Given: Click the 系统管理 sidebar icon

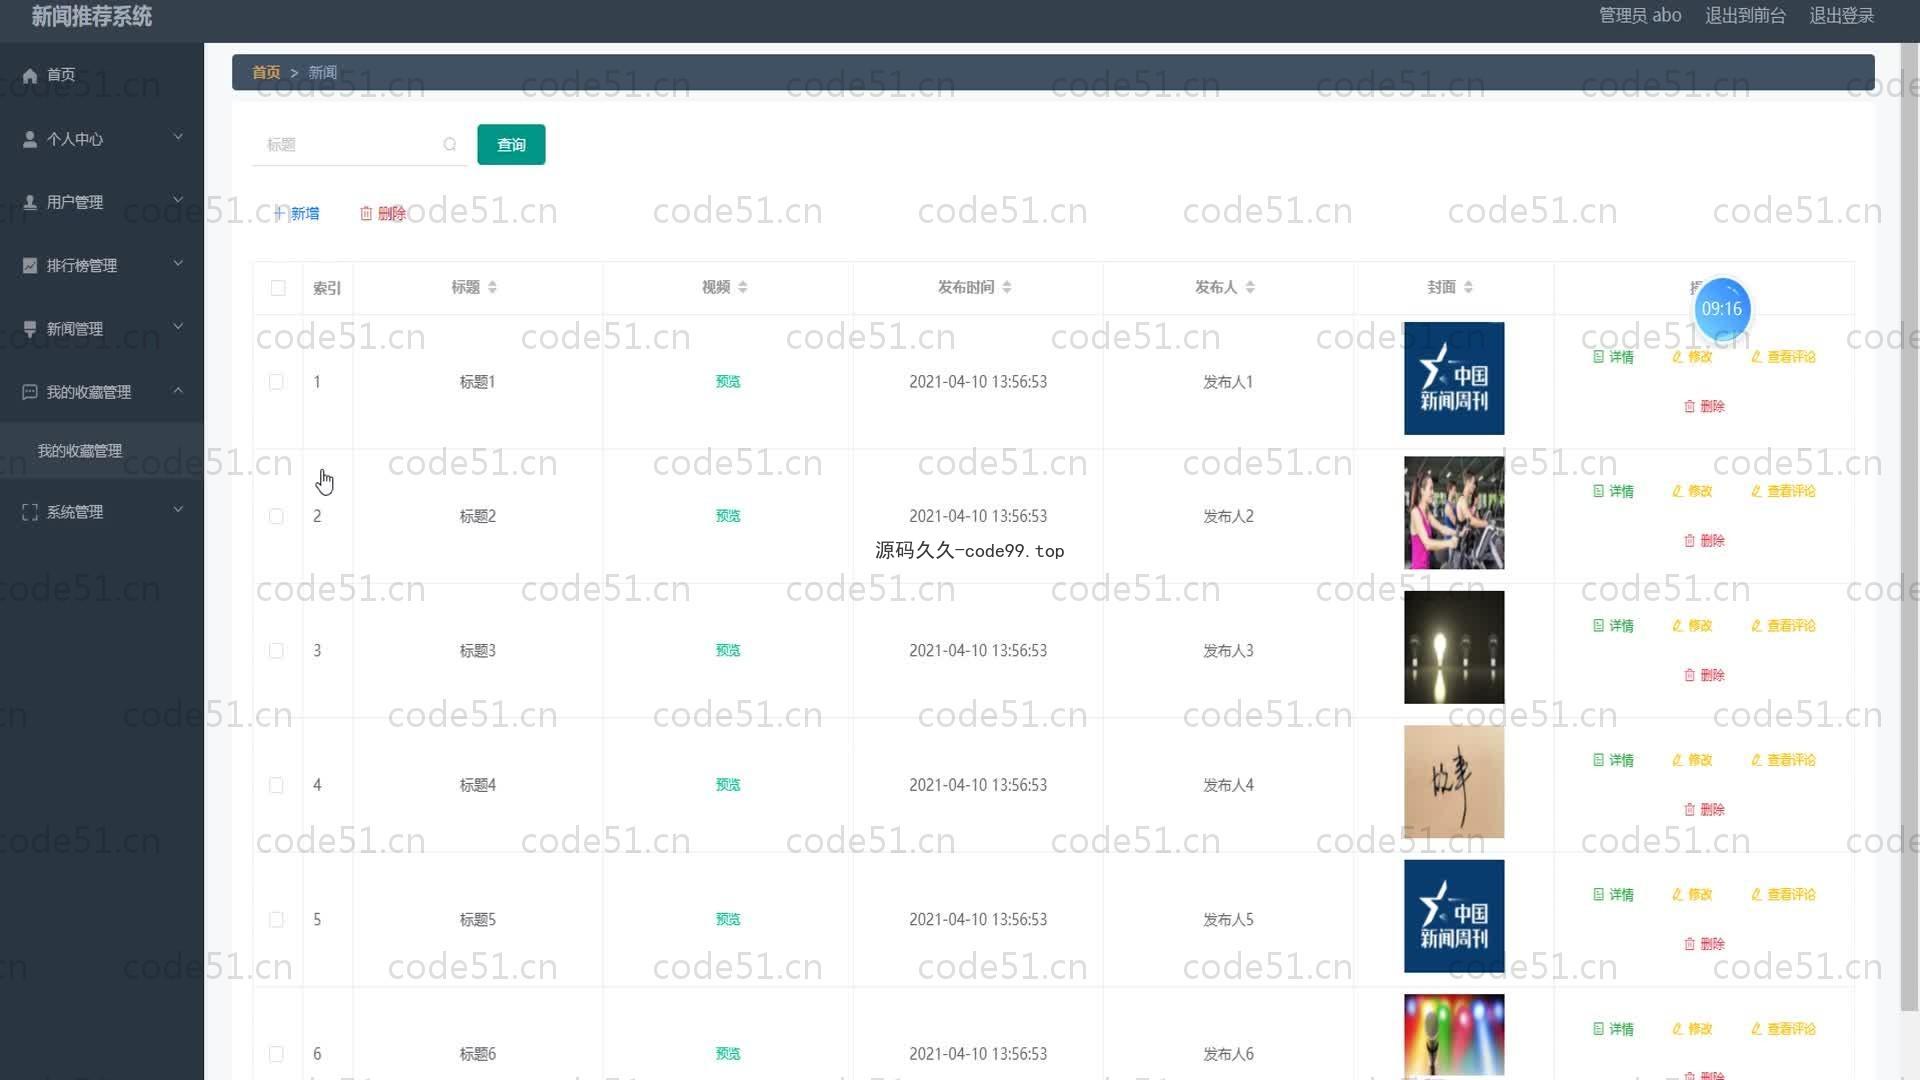Looking at the screenshot, I should (x=30, y=512).
